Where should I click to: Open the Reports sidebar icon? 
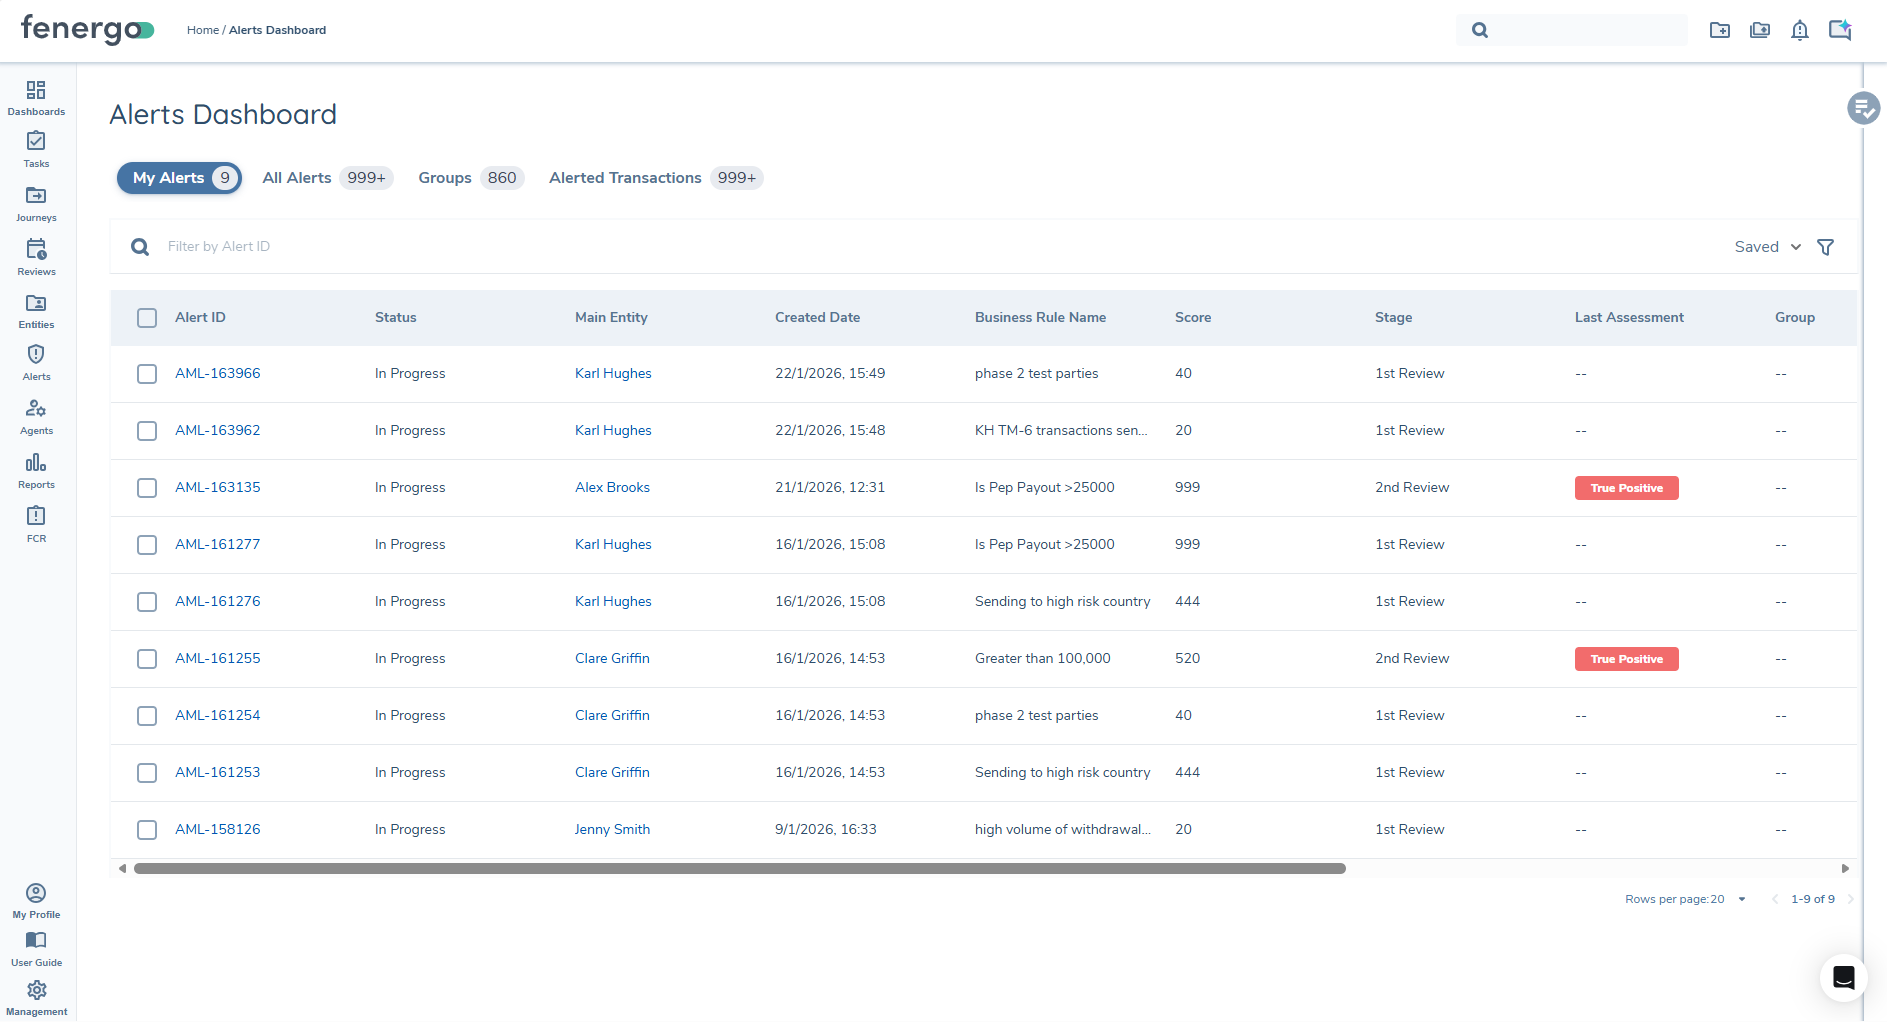tap(36, 470)
